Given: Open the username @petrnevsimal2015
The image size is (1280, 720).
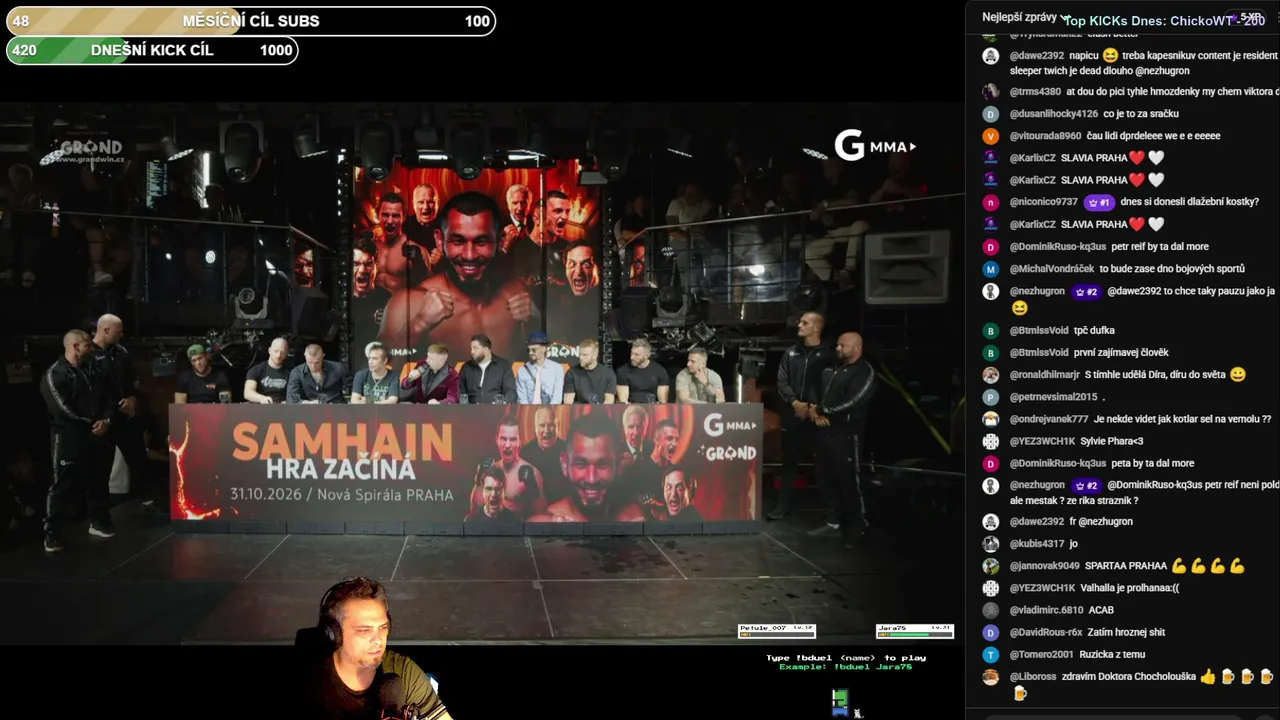Looking at the screenshot, I should click(1053, 397).
